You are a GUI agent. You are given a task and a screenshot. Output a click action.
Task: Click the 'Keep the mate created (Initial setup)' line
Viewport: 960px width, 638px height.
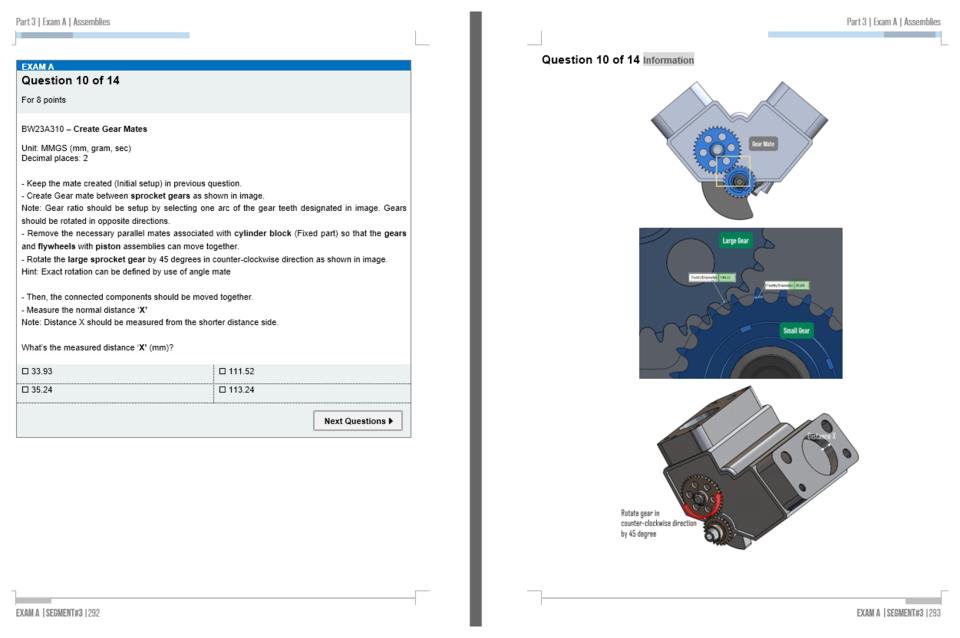pos(132,183)
